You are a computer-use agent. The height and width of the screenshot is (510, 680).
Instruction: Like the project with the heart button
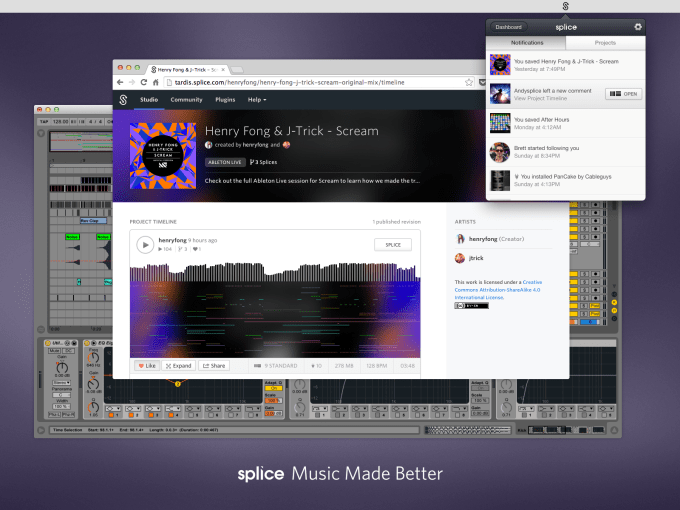point(146,366)
